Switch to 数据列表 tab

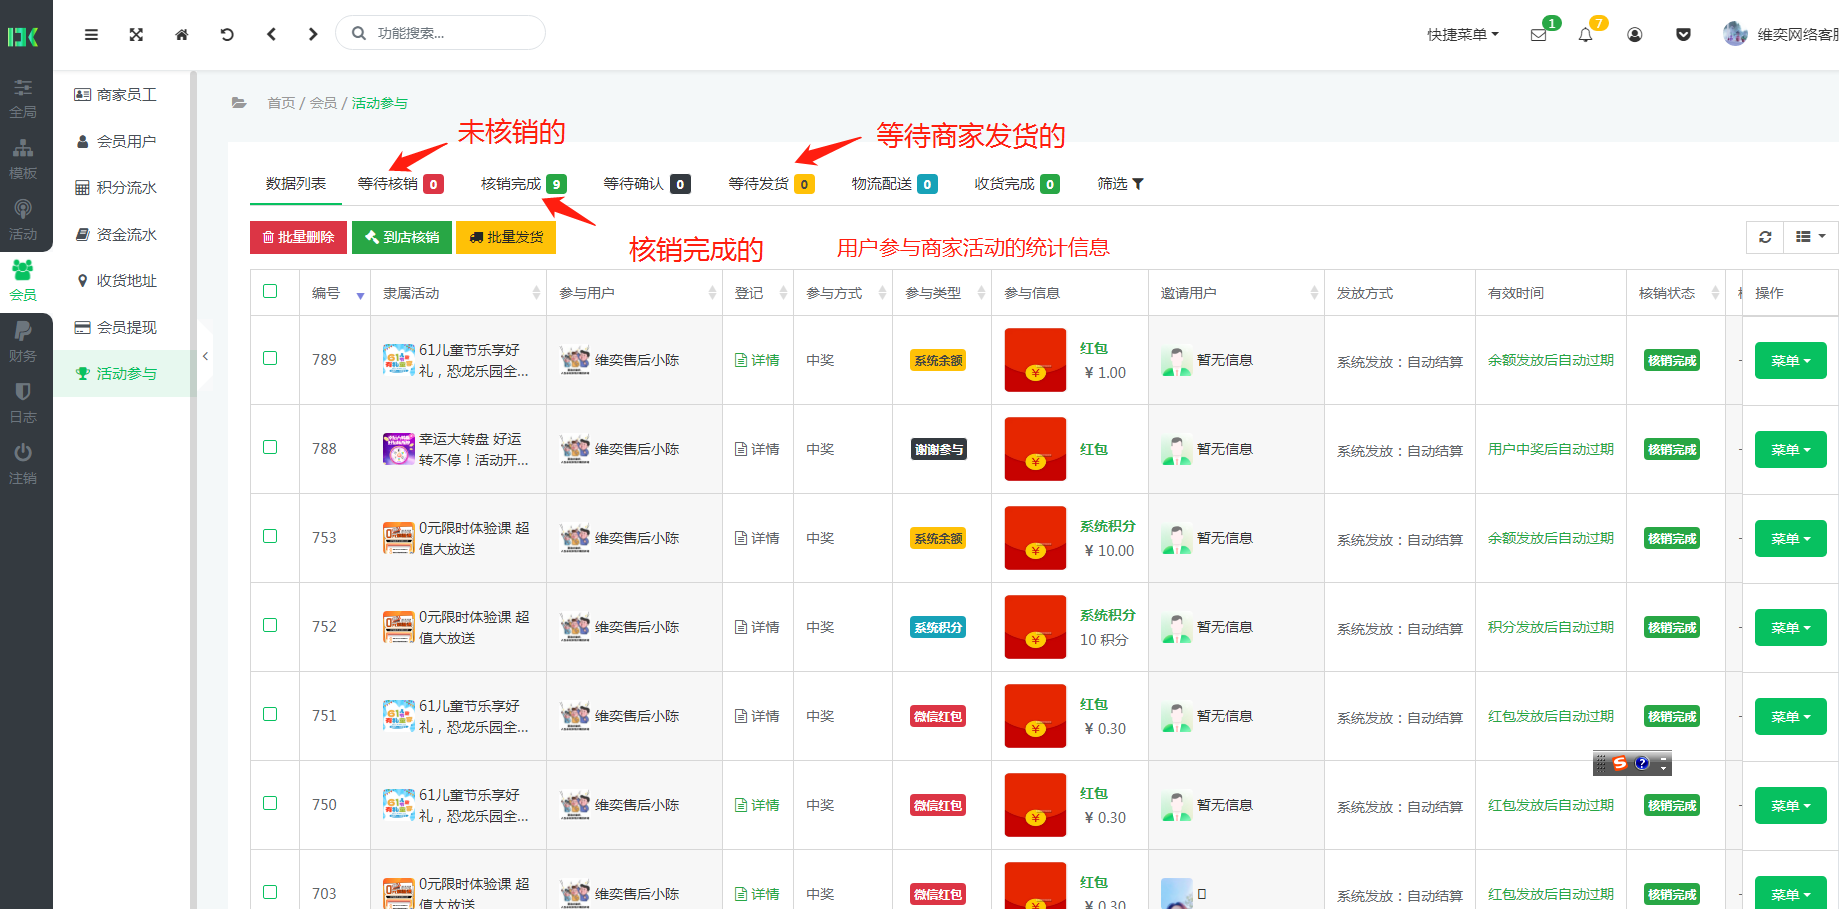[x=296, y=184]
